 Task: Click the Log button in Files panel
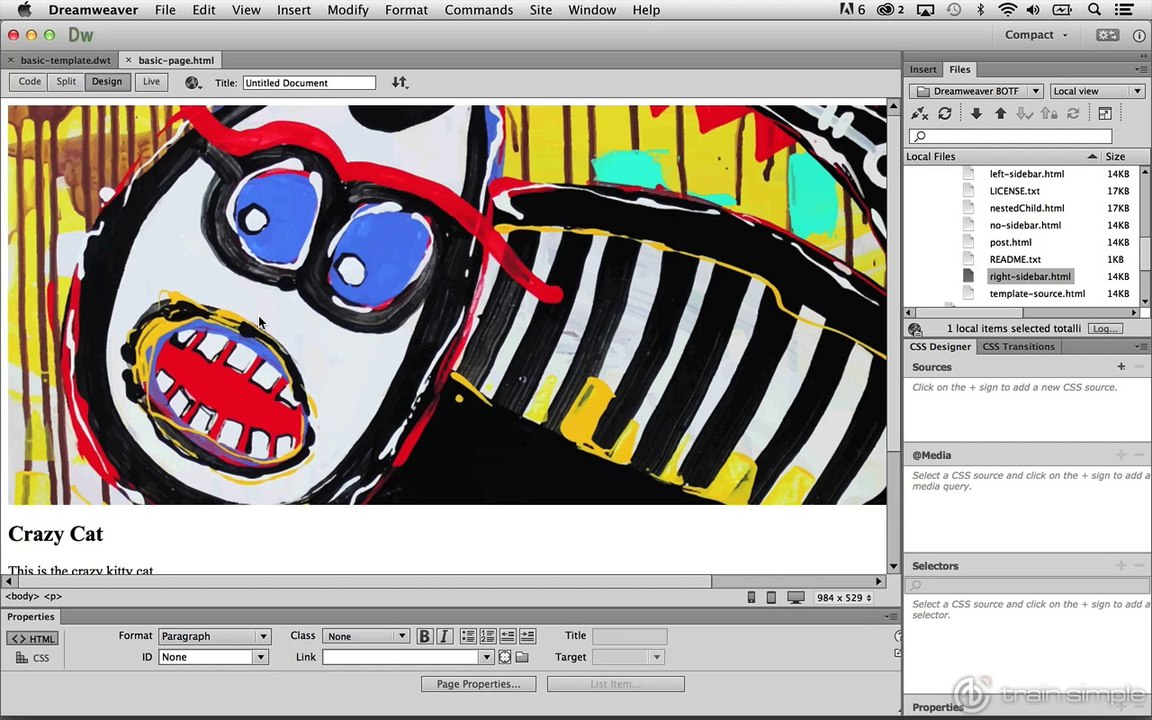click(1105, 328)
